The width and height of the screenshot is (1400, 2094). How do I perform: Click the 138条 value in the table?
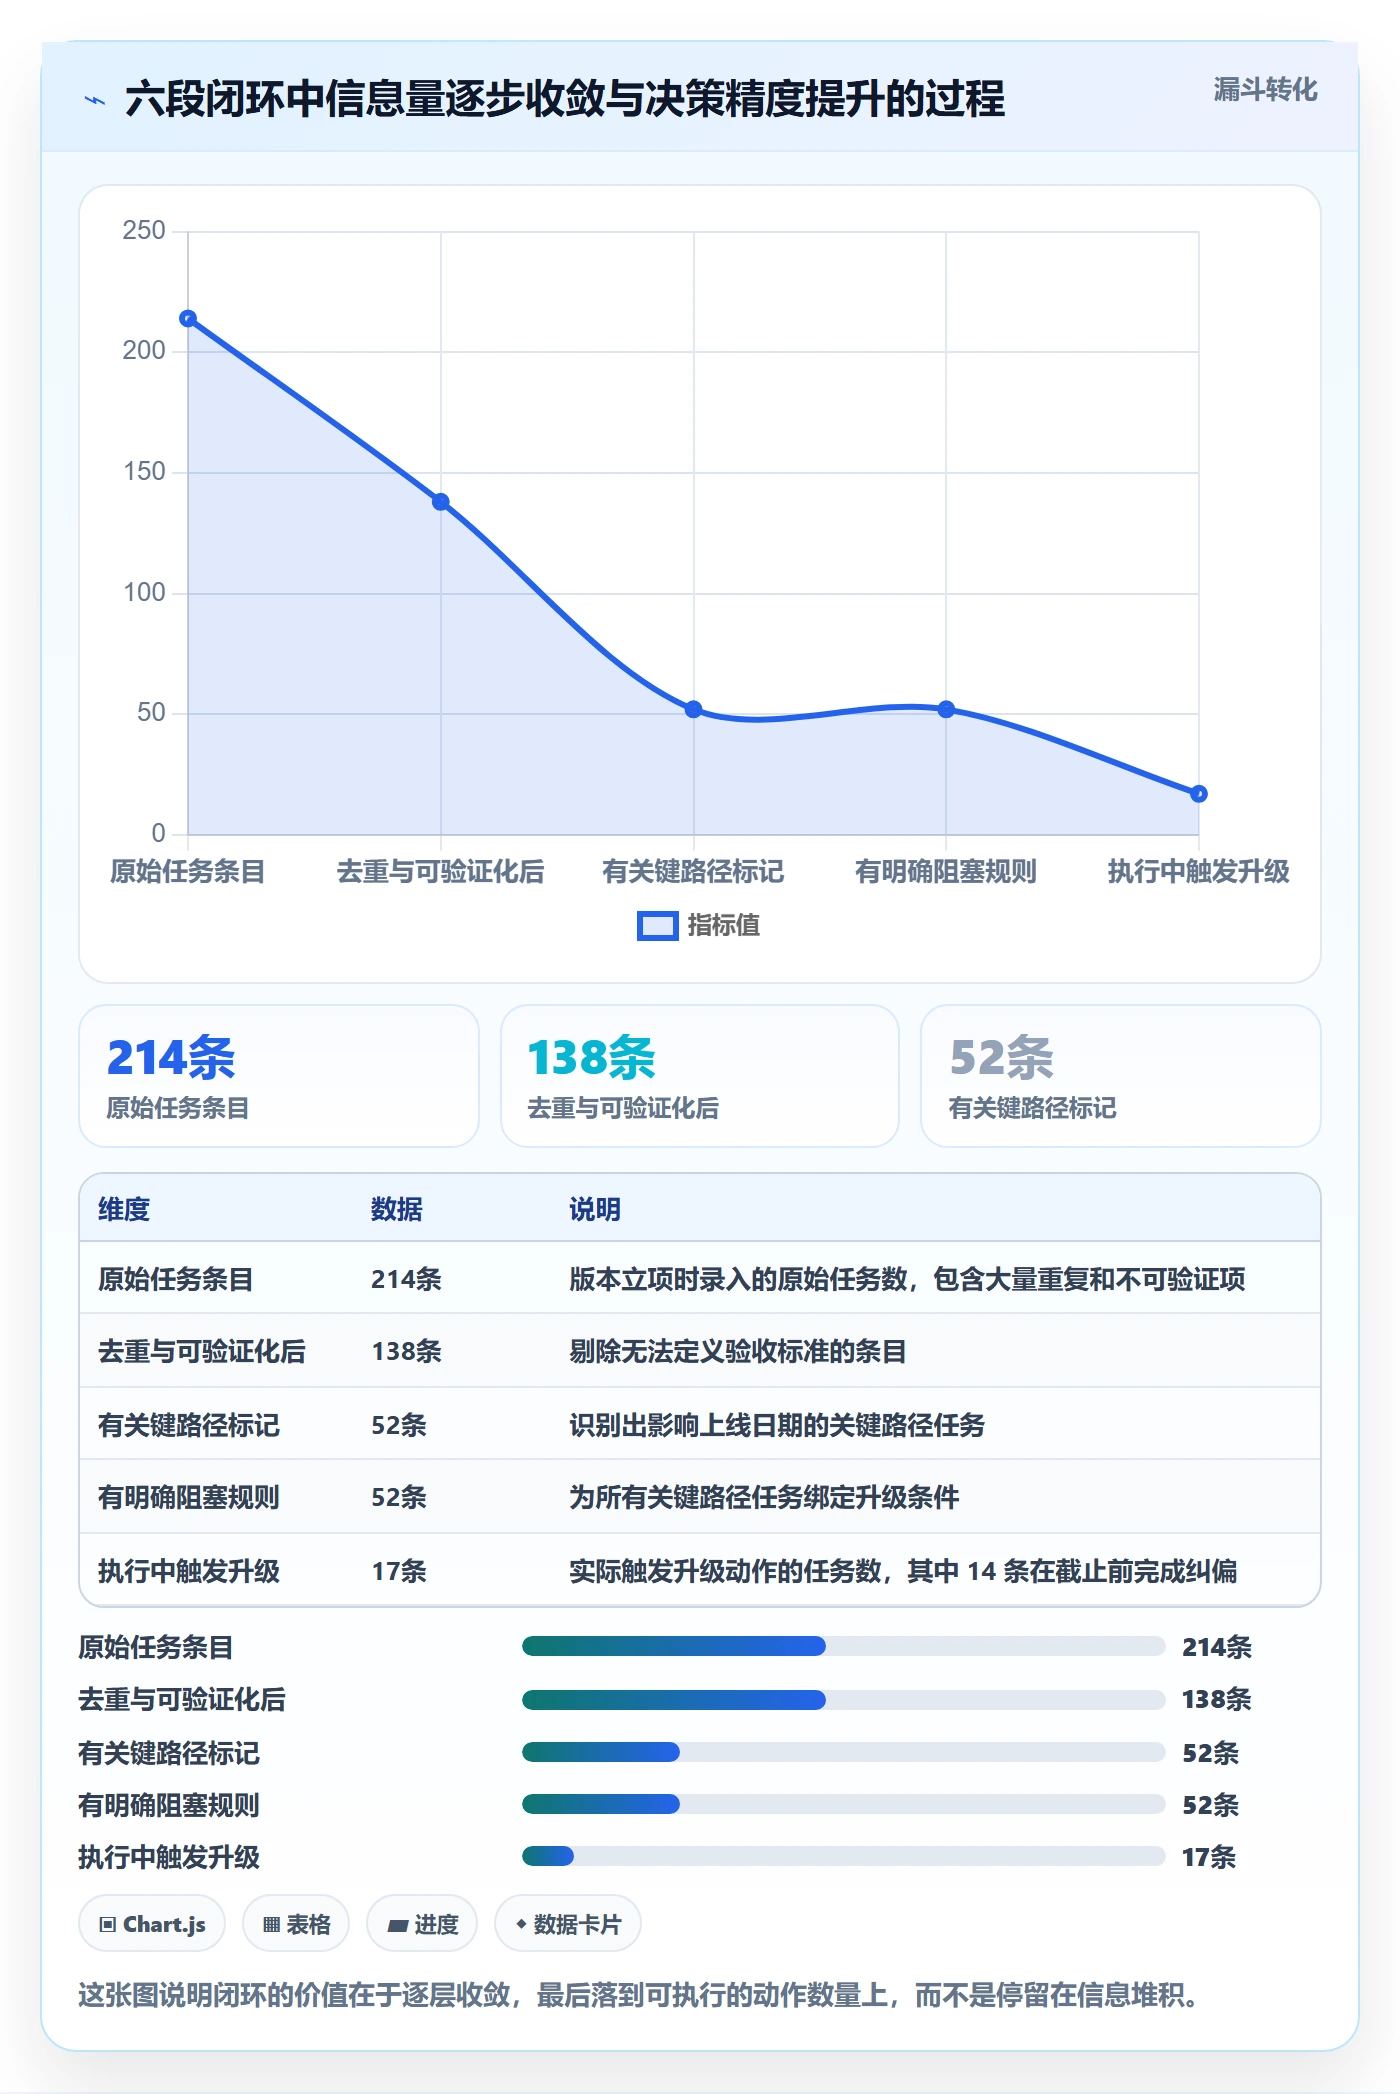point(406,1351)
